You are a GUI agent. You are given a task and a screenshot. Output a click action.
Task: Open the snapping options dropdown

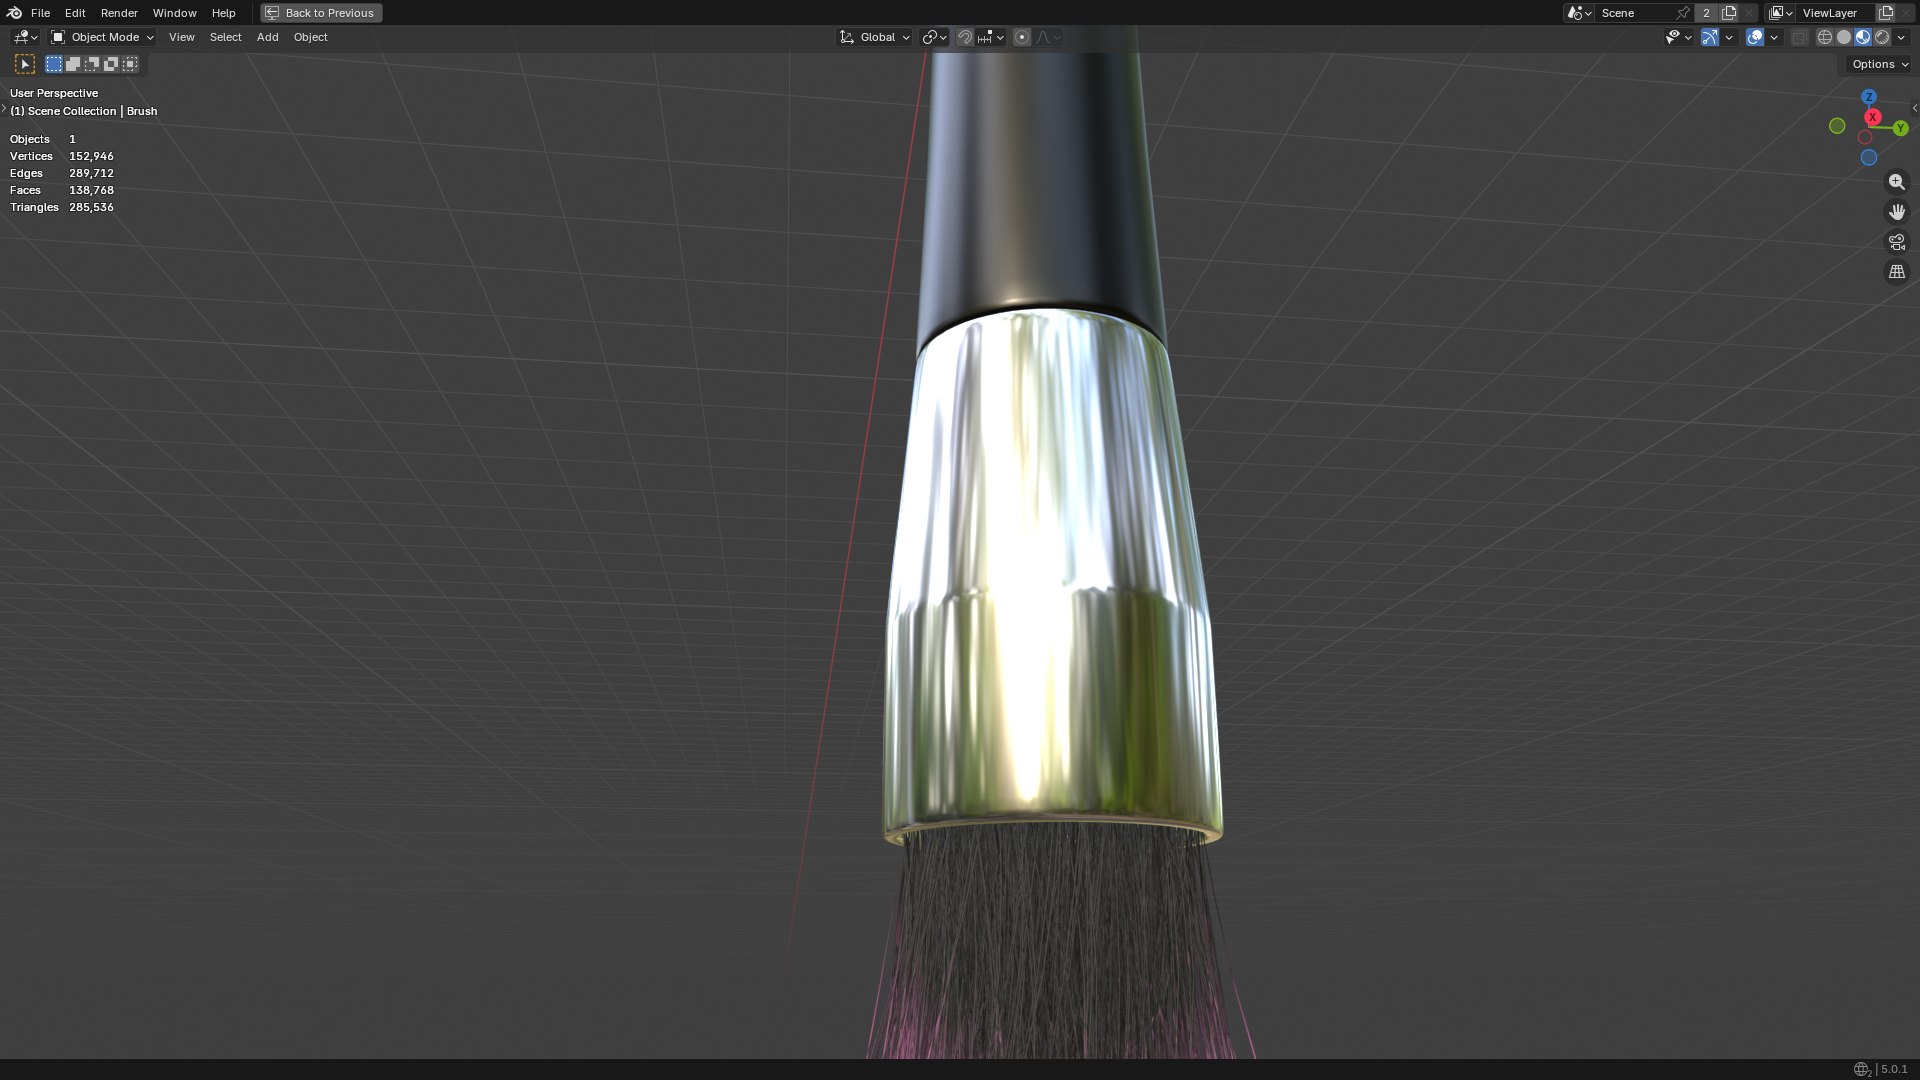point(991,37)
